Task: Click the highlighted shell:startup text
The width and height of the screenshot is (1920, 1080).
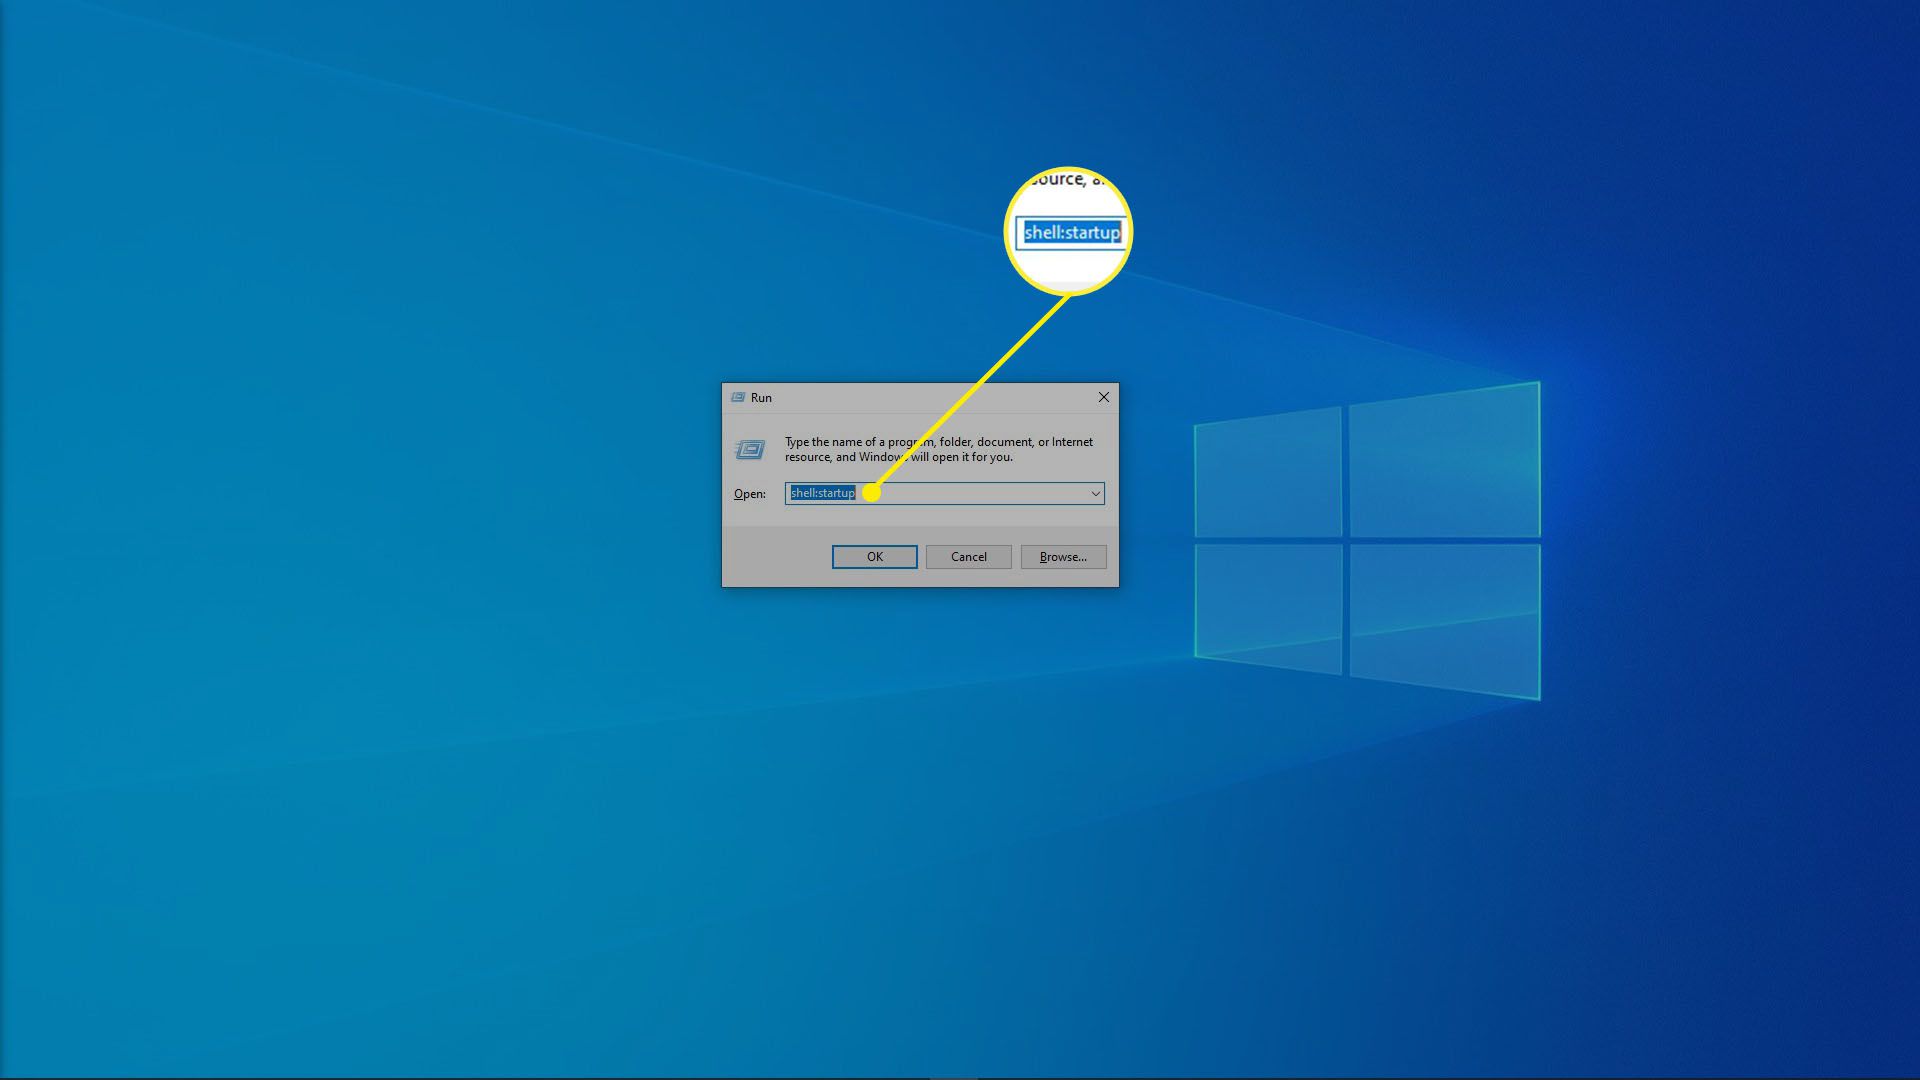Action: tap(822, 493)
